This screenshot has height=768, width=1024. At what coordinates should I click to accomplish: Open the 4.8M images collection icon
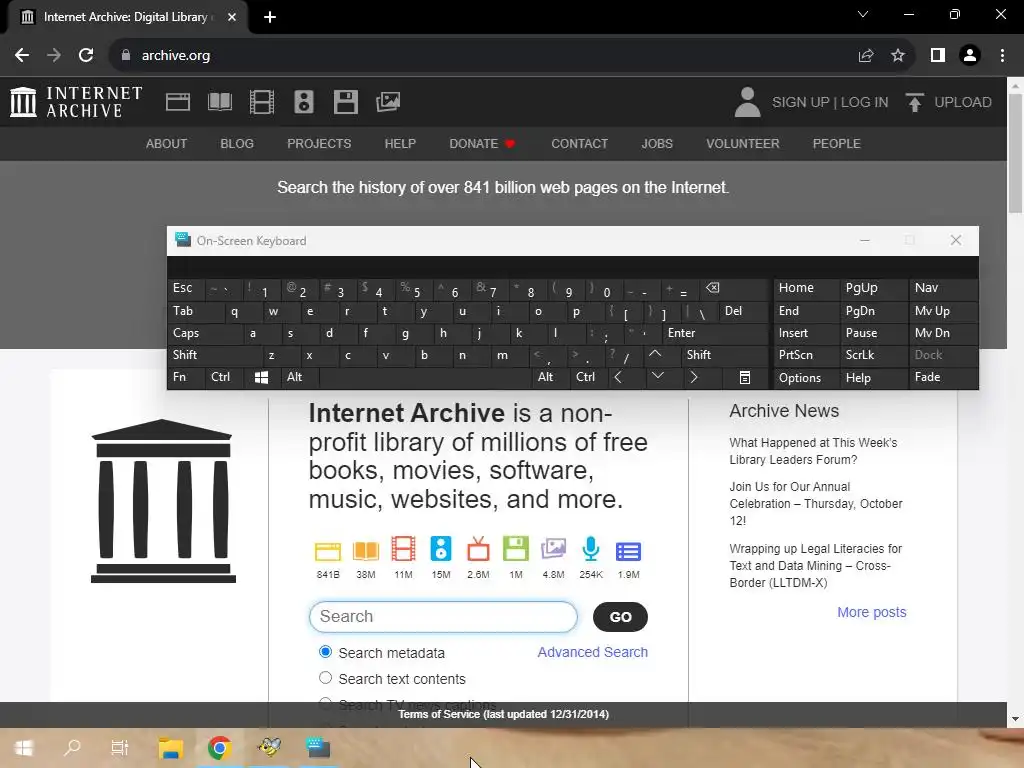tap(553, 549)
